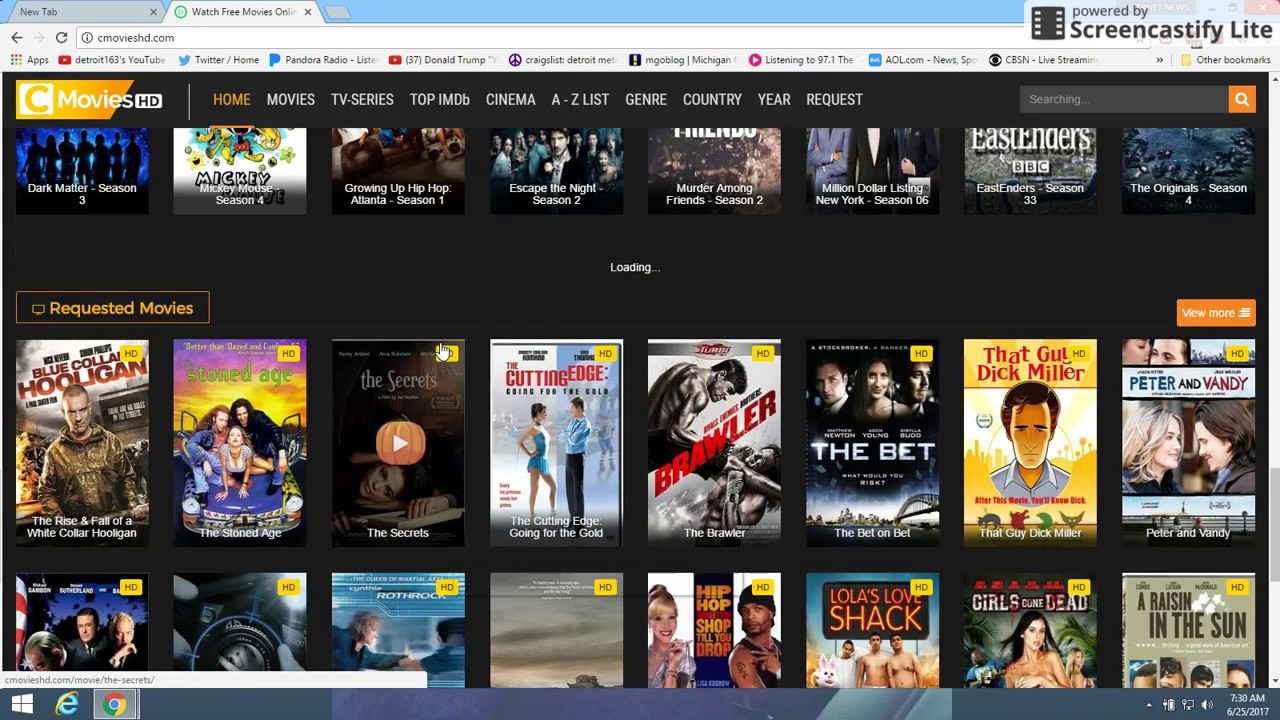This screenshot has width=1280, height=720.
Task: Open the GENRE menu
Action: pos(646,99)
